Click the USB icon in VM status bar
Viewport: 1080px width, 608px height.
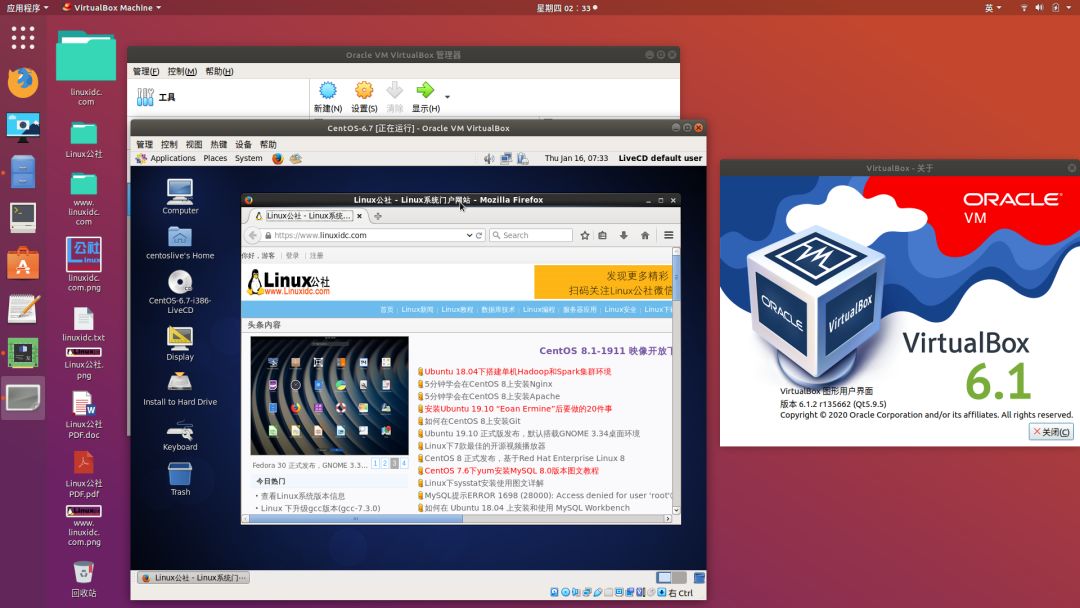(597, 591)
